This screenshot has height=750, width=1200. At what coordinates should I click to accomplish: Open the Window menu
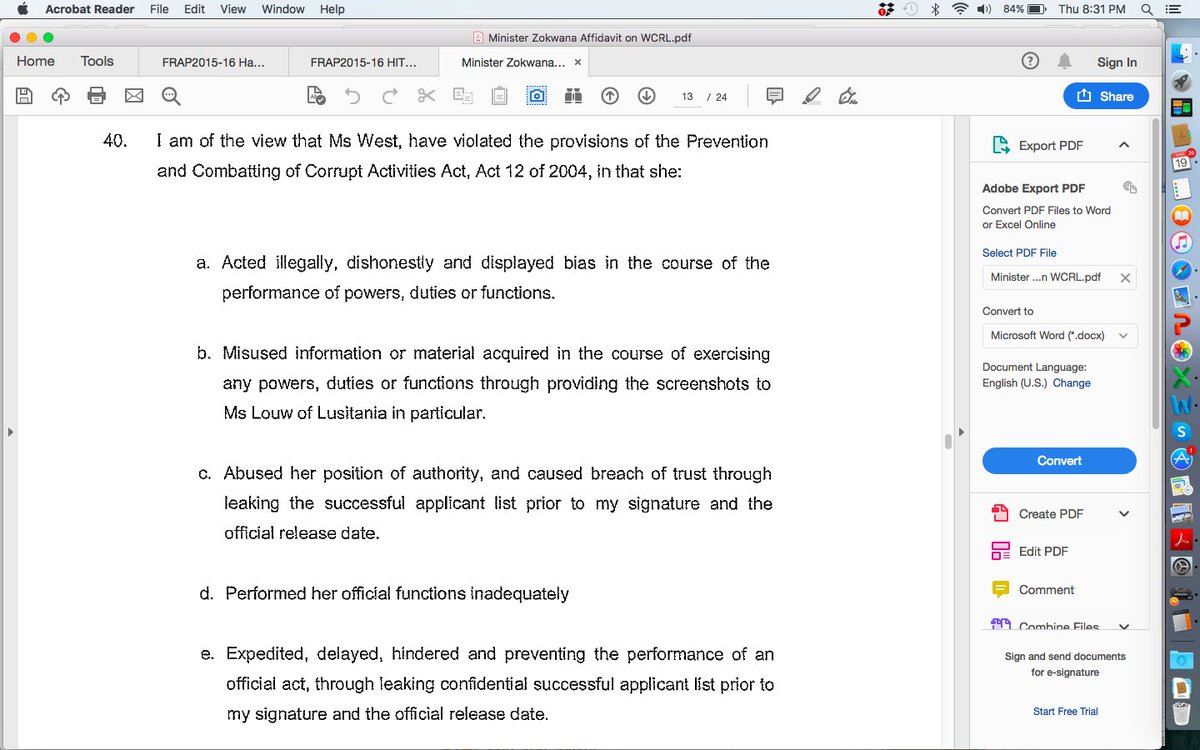(283, 9)
